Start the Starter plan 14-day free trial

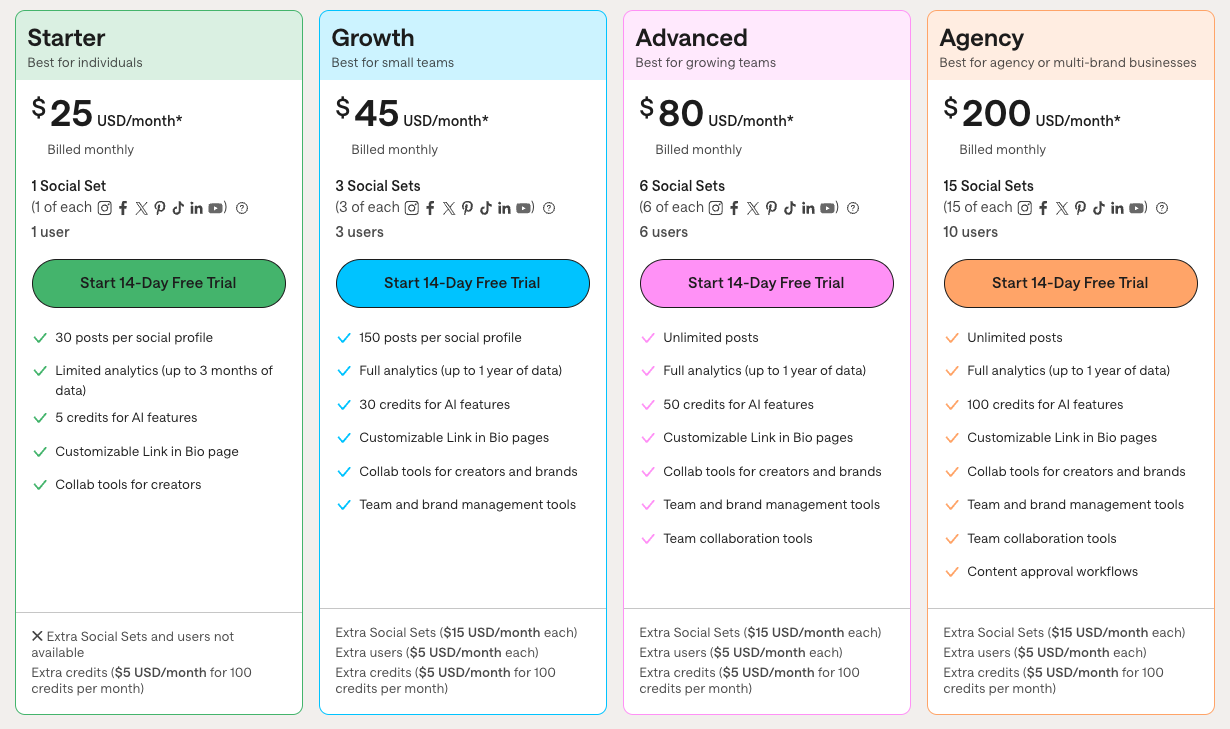(x=159, y=283)
